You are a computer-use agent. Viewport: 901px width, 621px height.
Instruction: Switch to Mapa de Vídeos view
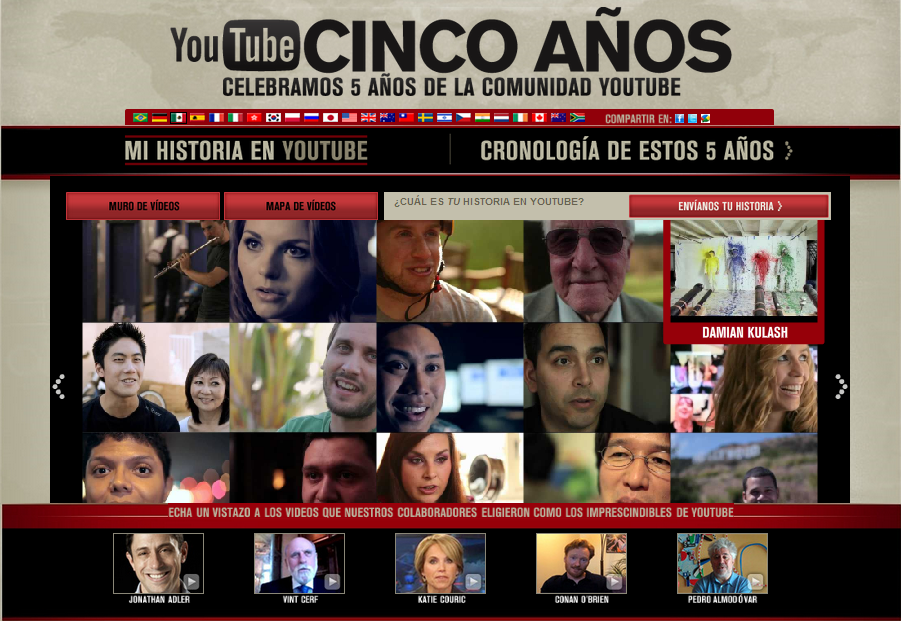tap(301, 206)
